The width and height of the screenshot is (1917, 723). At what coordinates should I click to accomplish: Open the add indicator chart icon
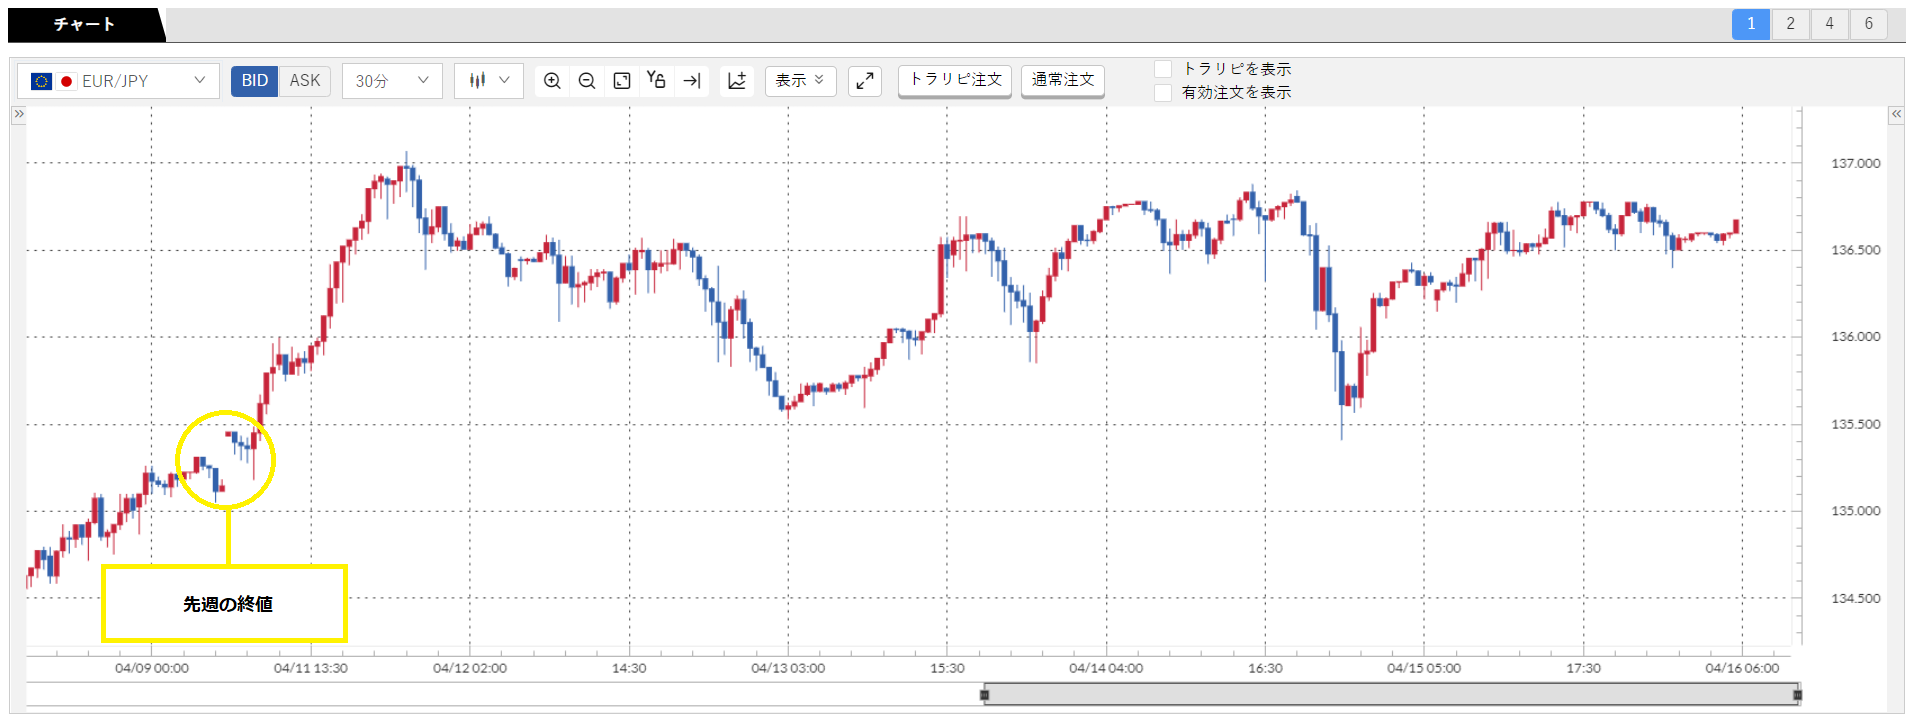point(737,81)
